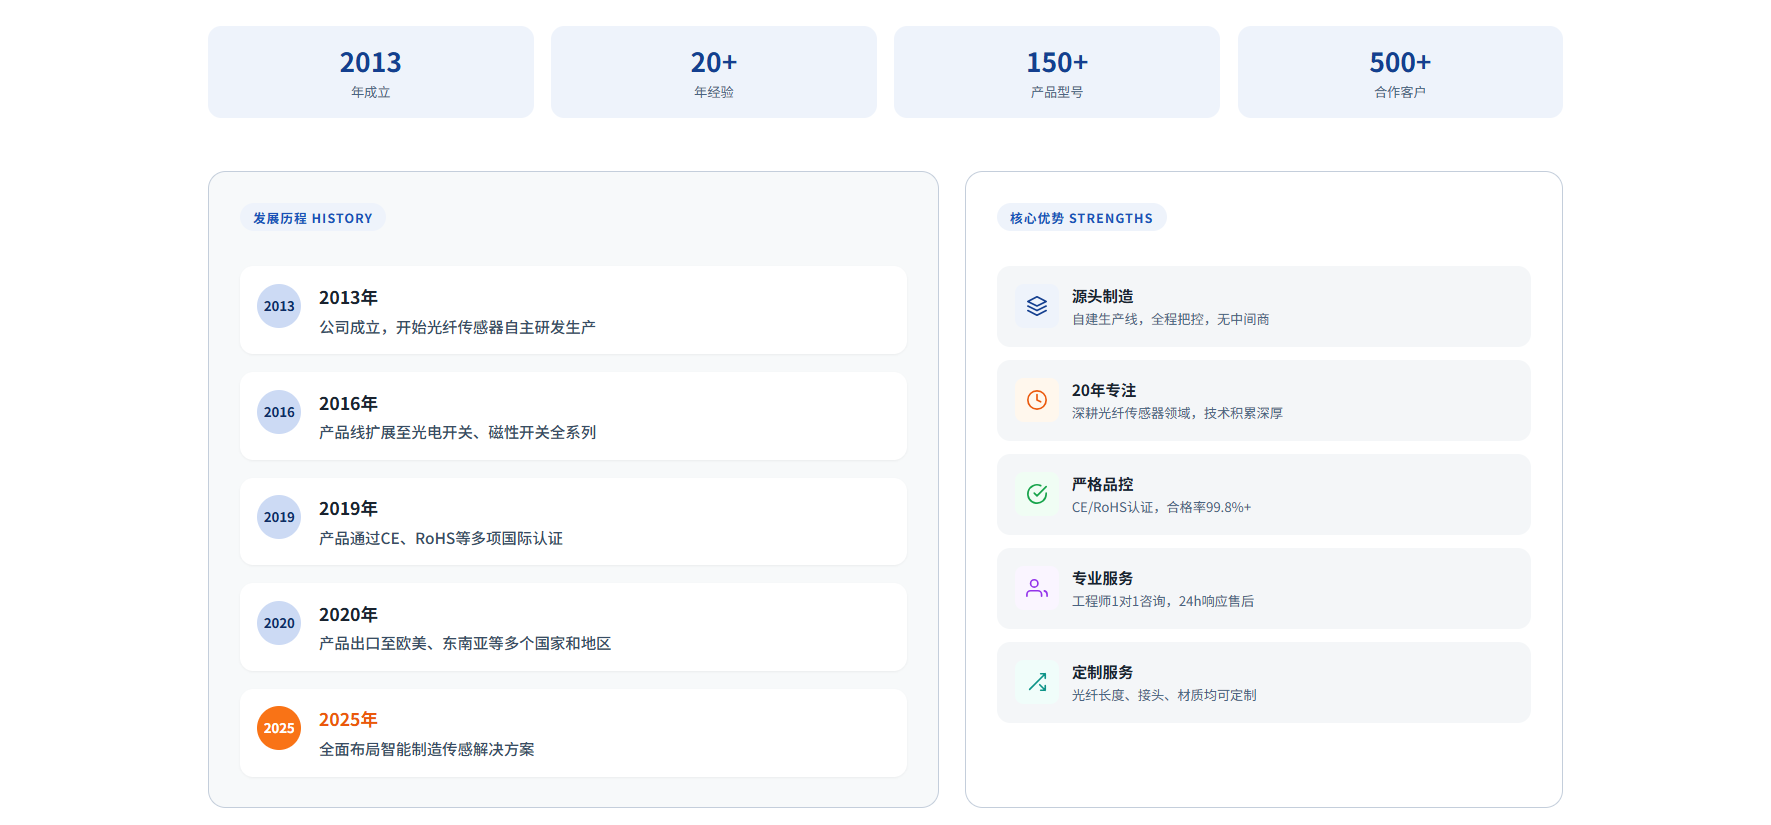Click the 严格品控 title
Image resolution: width=1771 pixels, height=825 pixels.
click(x=1103, y=484)
